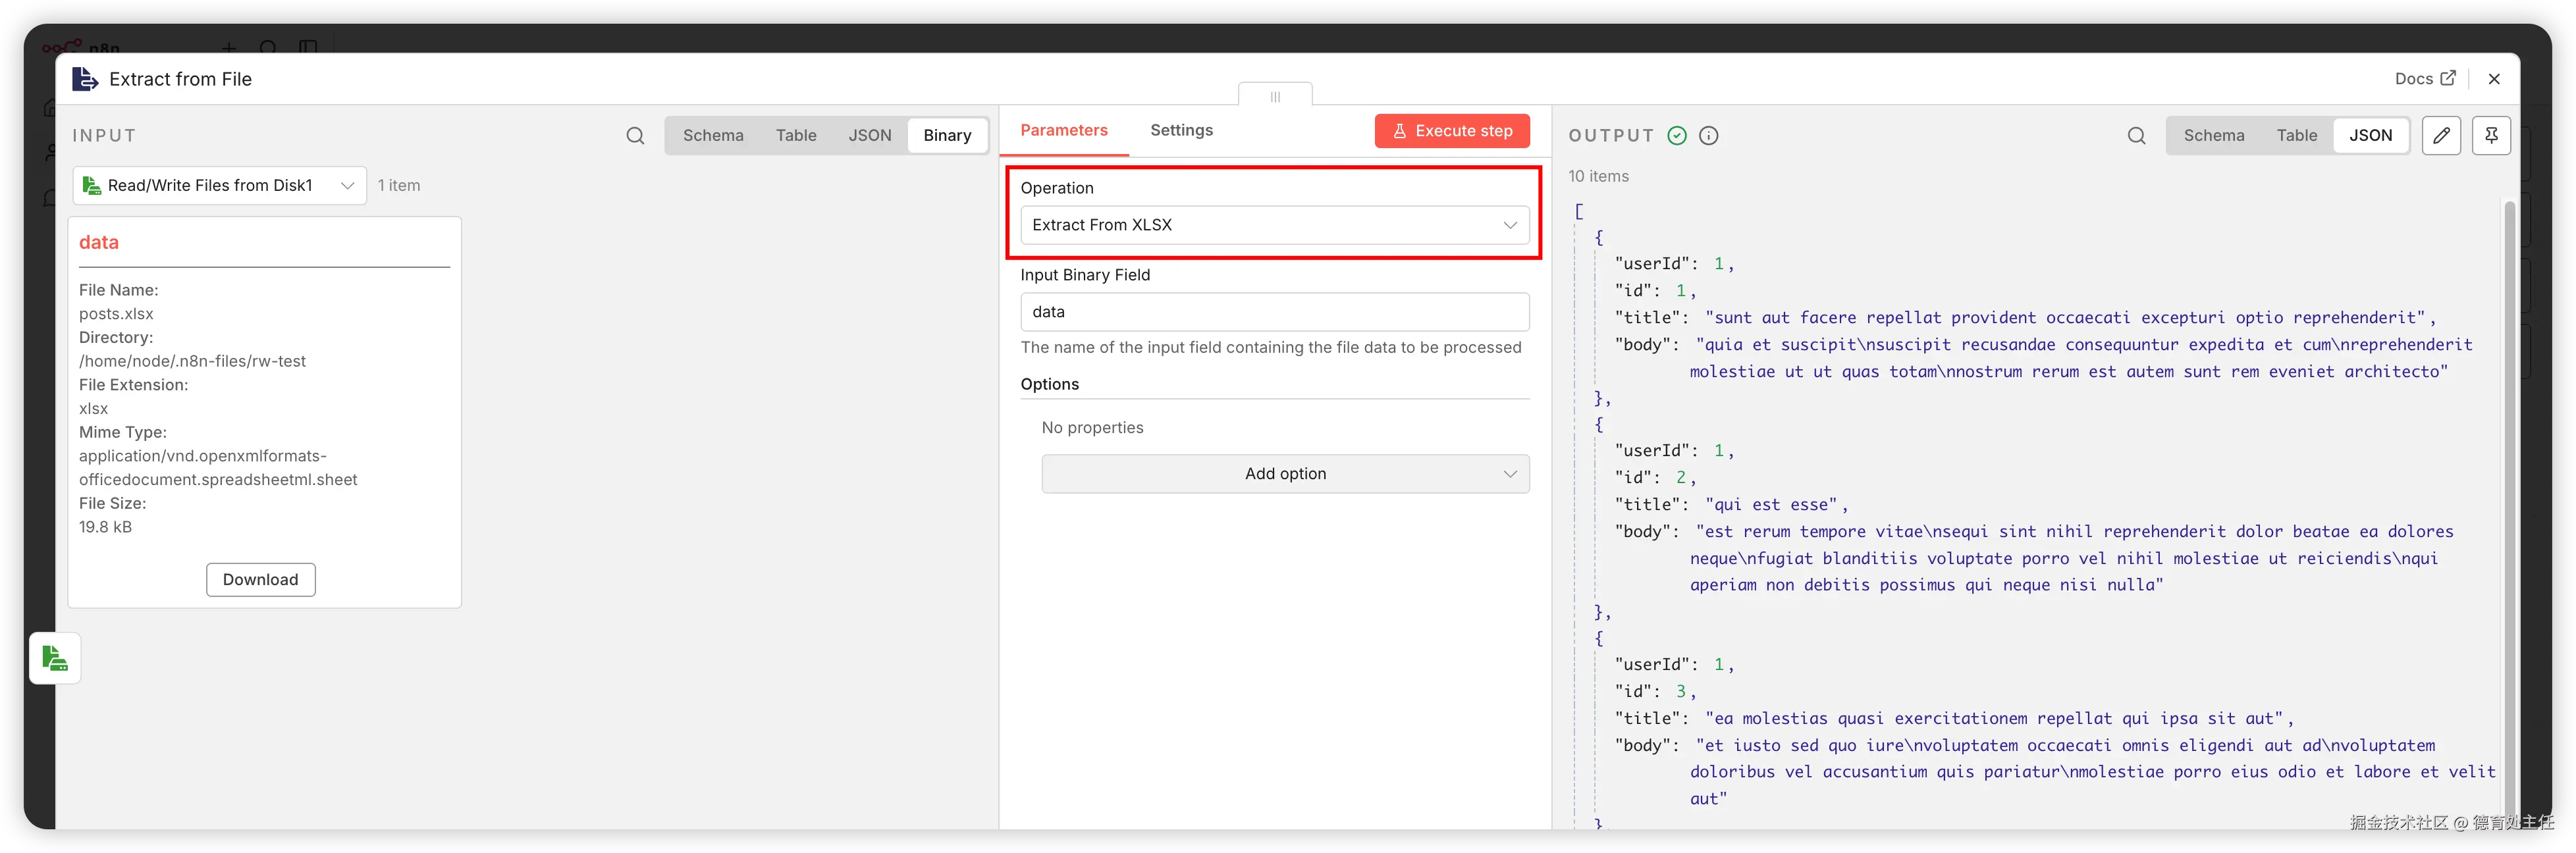Click the input panel search icon

coord(635,135)
